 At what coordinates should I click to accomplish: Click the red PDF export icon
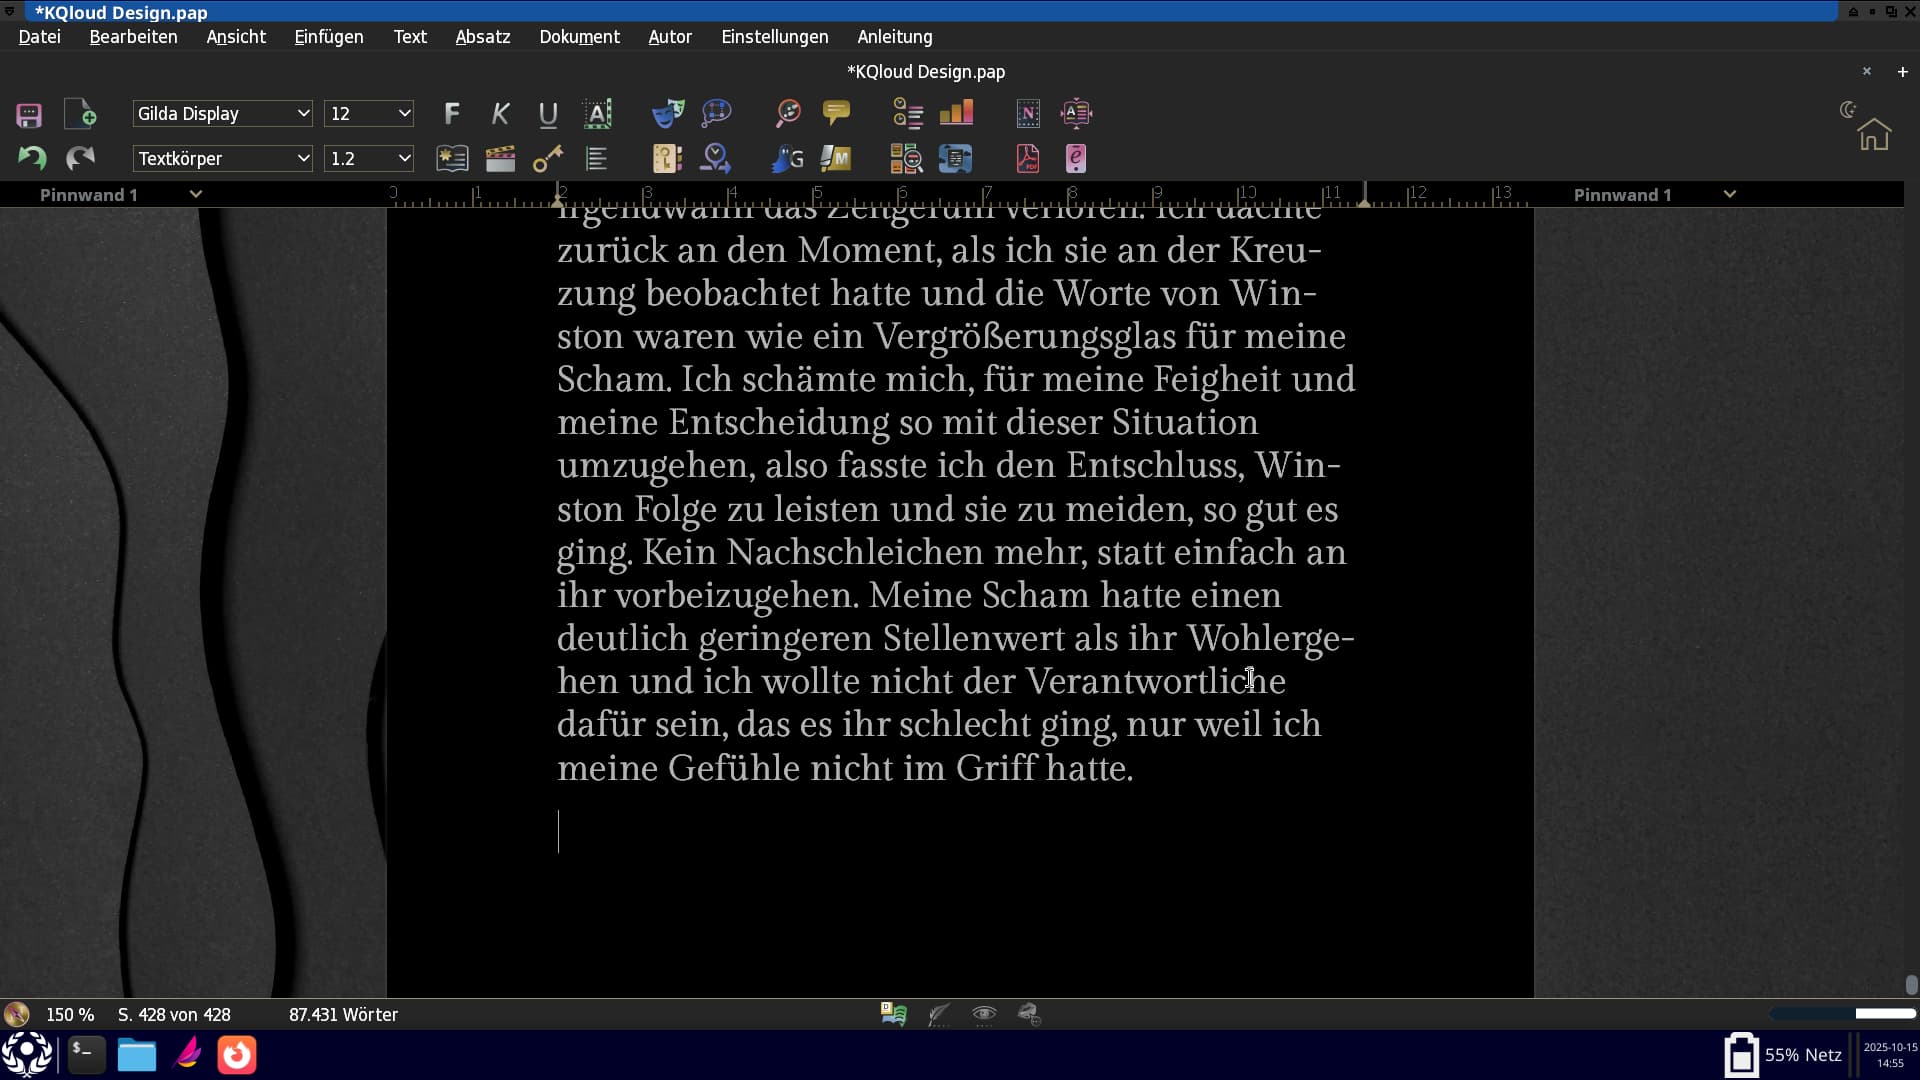coord(1028,158)
